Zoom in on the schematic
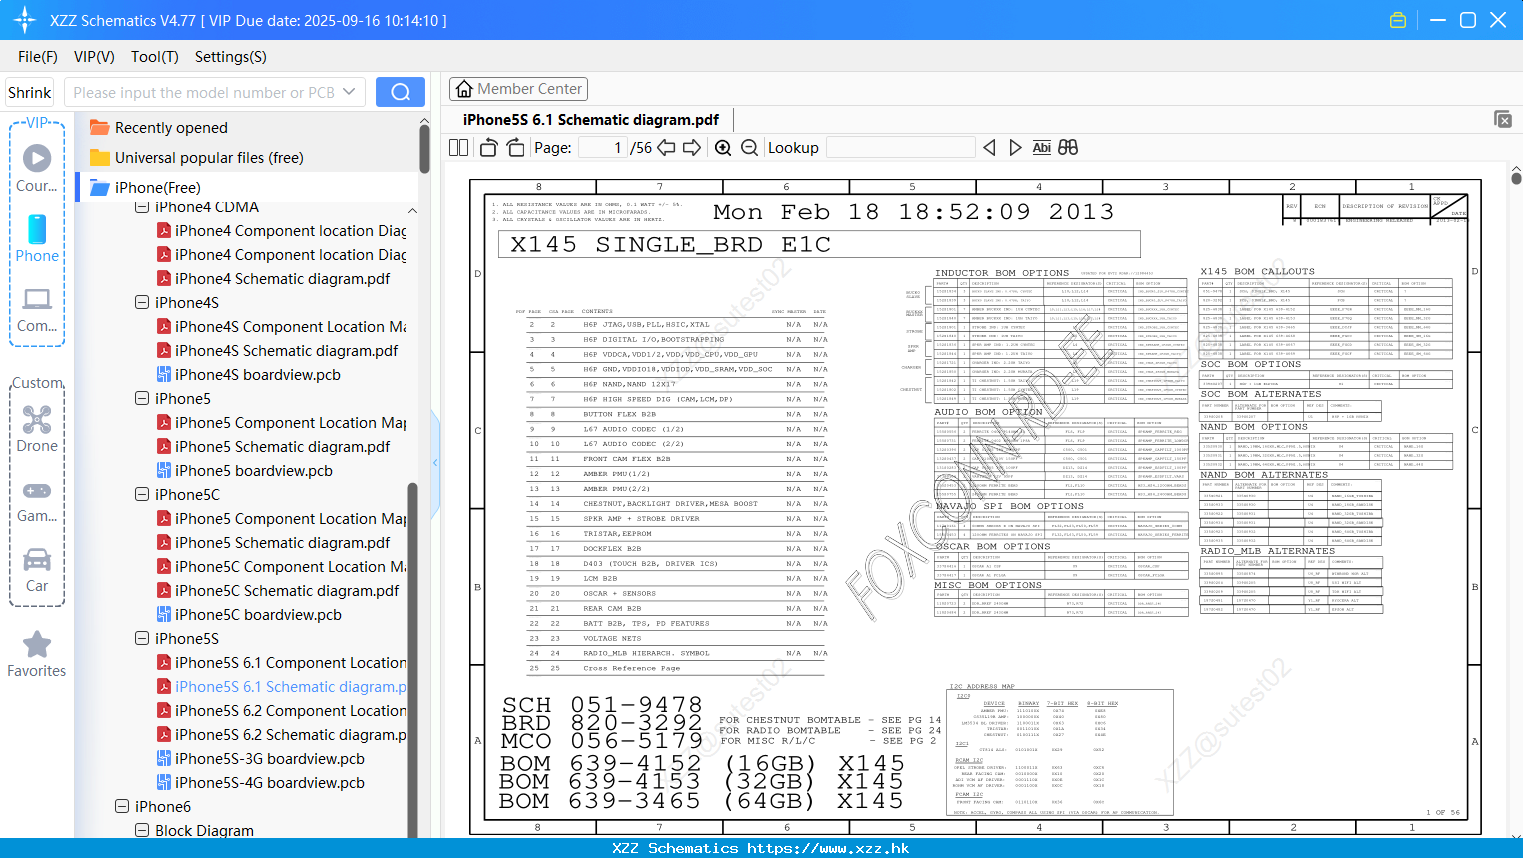 (723, 148)
